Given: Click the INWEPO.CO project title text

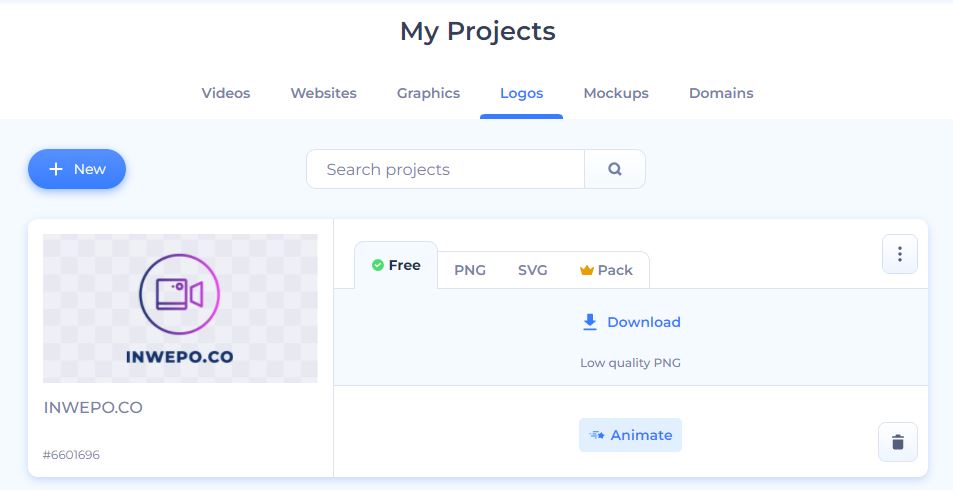Looking at the screenshot, I should click(x=93, y=407).
